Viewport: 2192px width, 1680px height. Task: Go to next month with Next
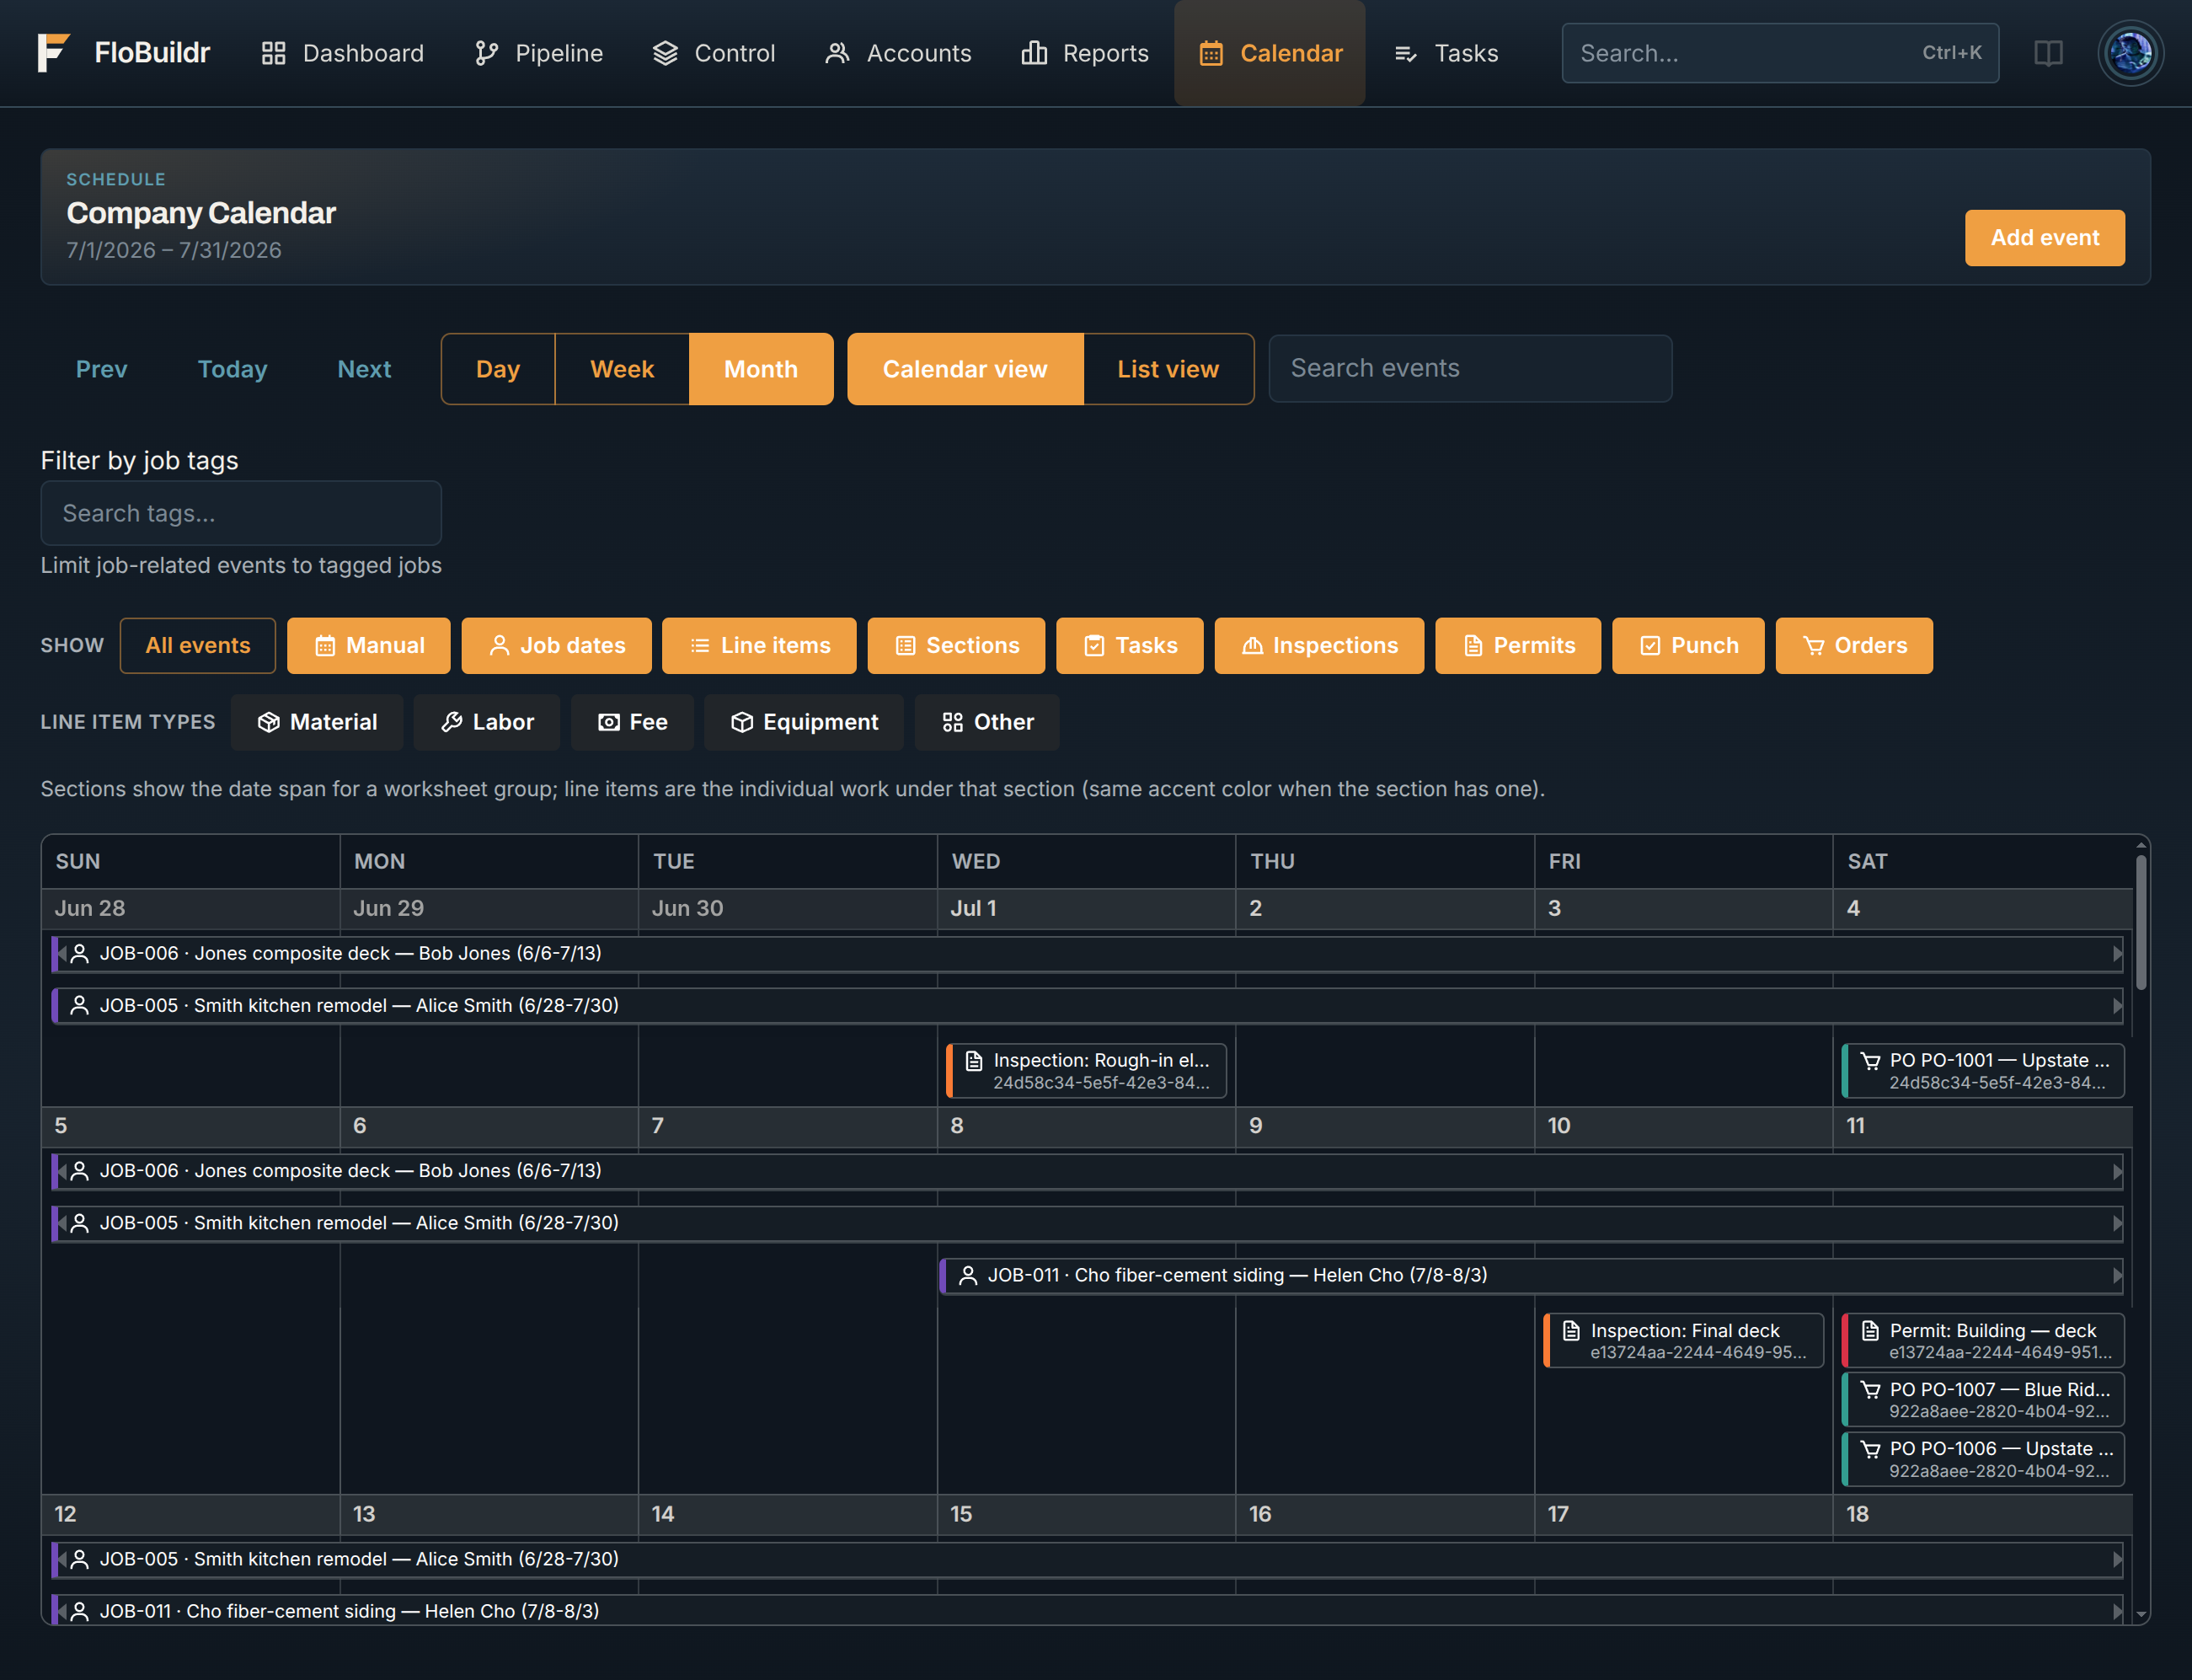(x=364, y=369)
